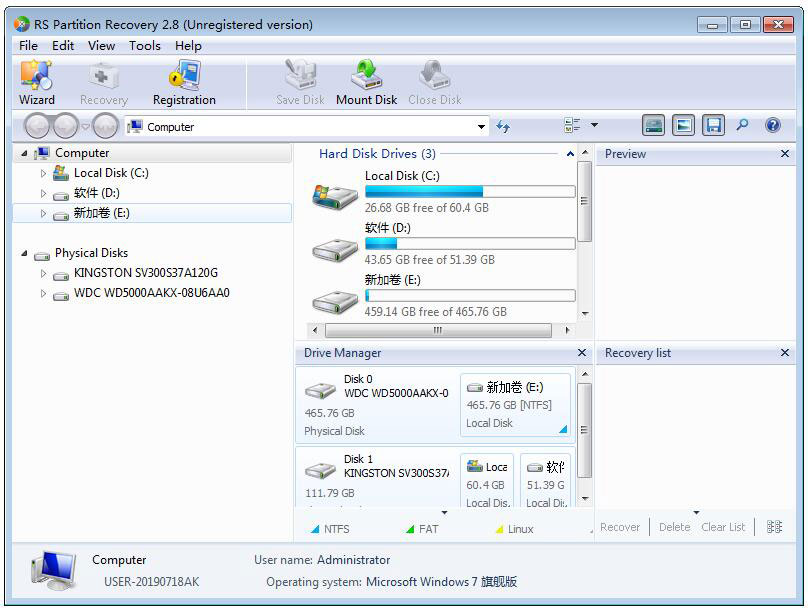This screenshot has width=808, height=610.
Task: Collapse the Physical Disks node
Action: pyautogui.click(x=24, y=253)
